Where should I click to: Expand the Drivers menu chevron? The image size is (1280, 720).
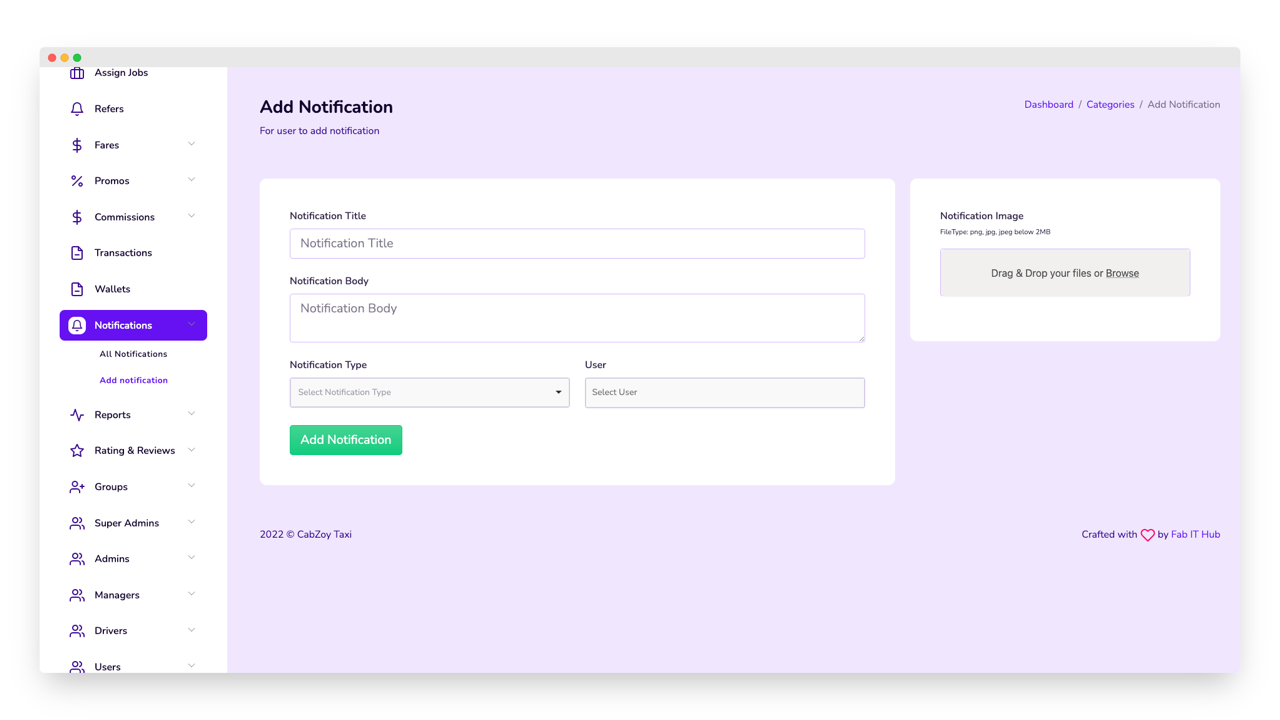click(x=191, y=630)
